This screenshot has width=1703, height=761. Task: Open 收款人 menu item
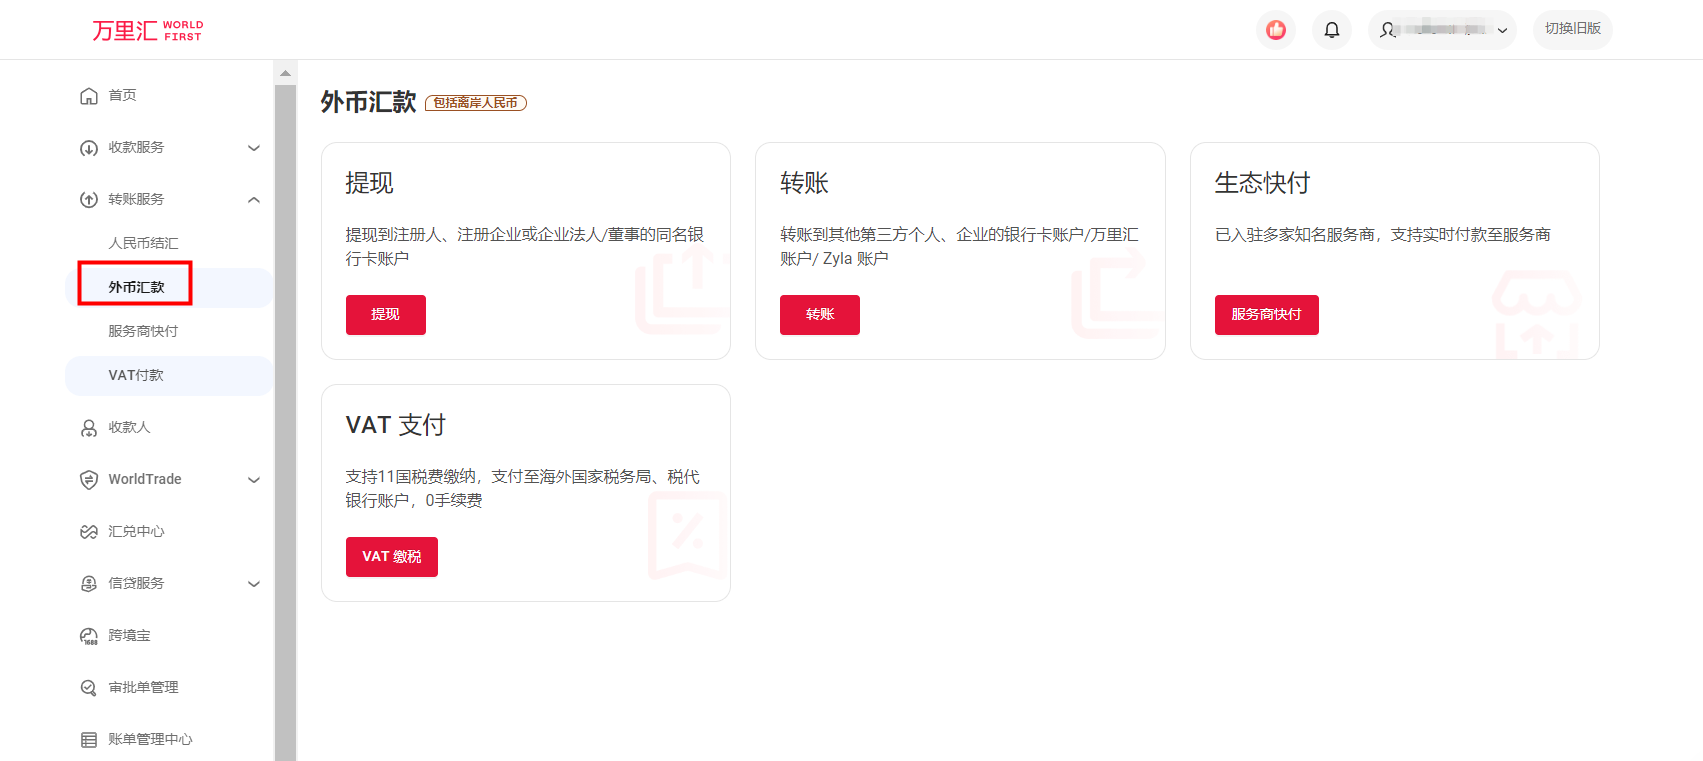pos(129,427)
